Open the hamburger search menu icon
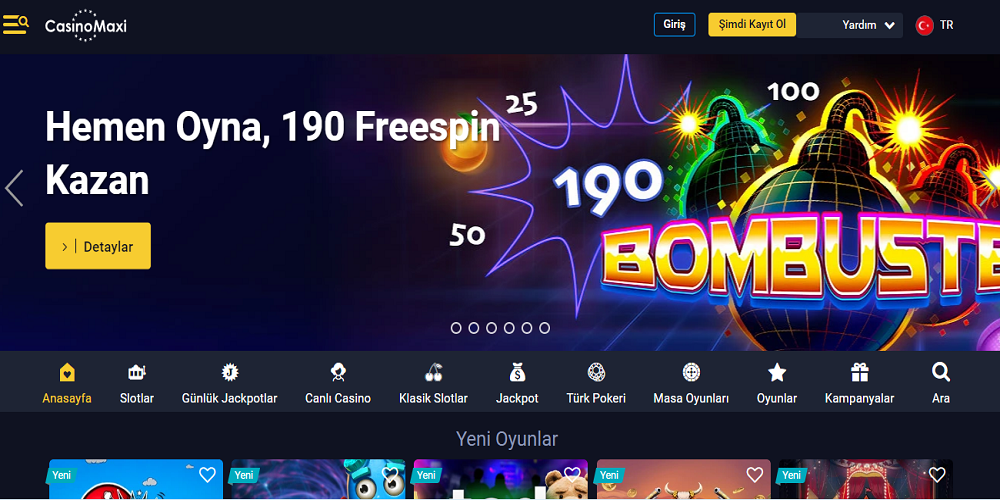Viewport: 1000px width, 500px height. (x=15, y=25)
